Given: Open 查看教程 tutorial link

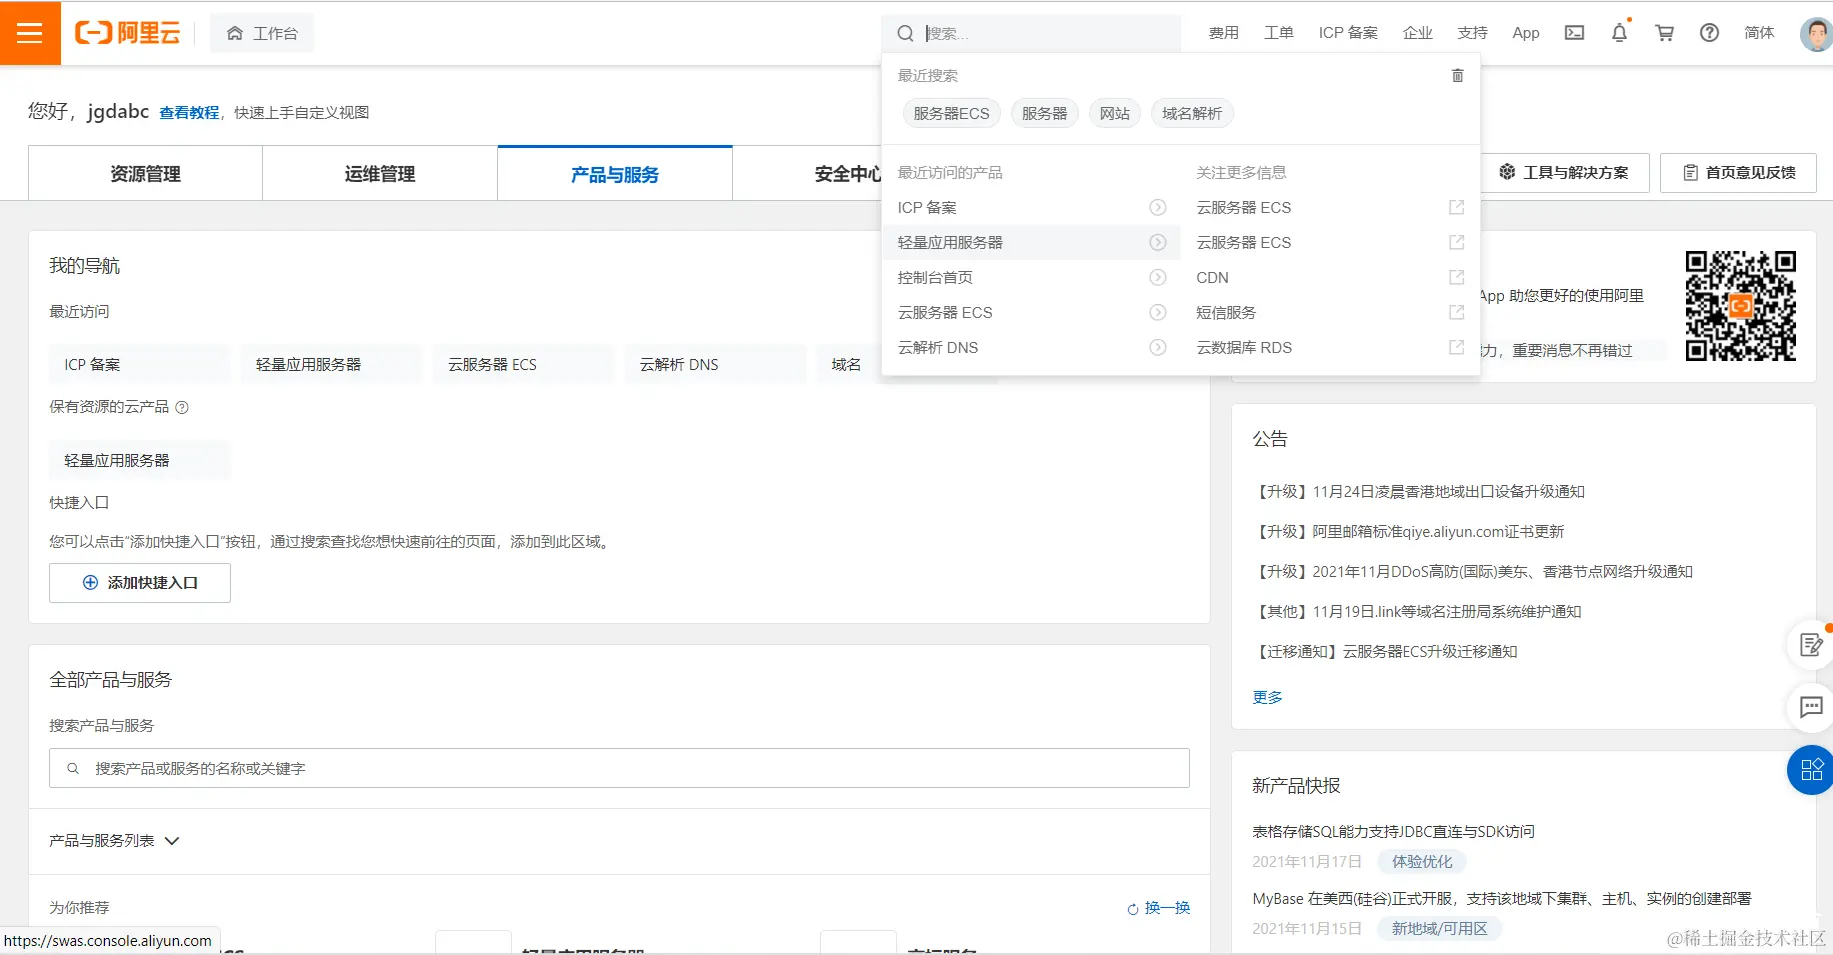Looking at the screenshot, I should [189, 112].
